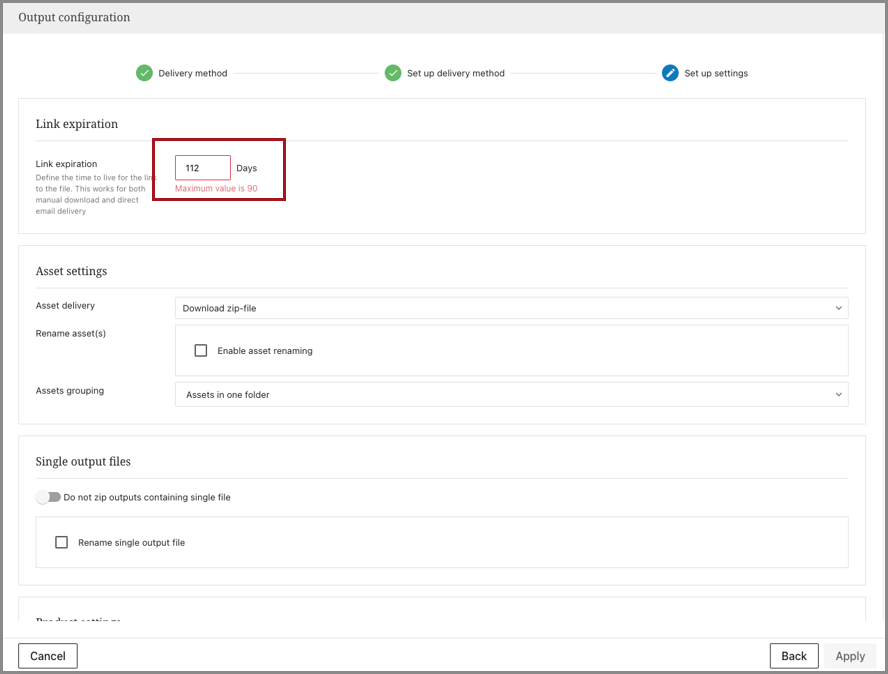Viewport: 888px width, 674px height.
Task: Click the chevron arrow on Asset delivery field
Action: click(838, 308)
